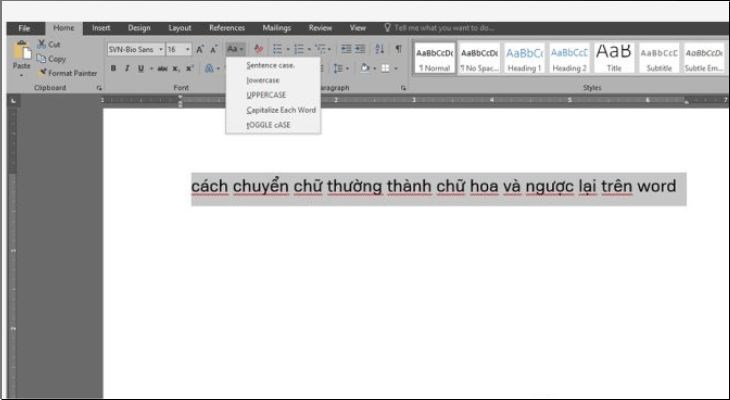Select the Format Painter tool
The image size is (730, 400).
pos(68,73)
